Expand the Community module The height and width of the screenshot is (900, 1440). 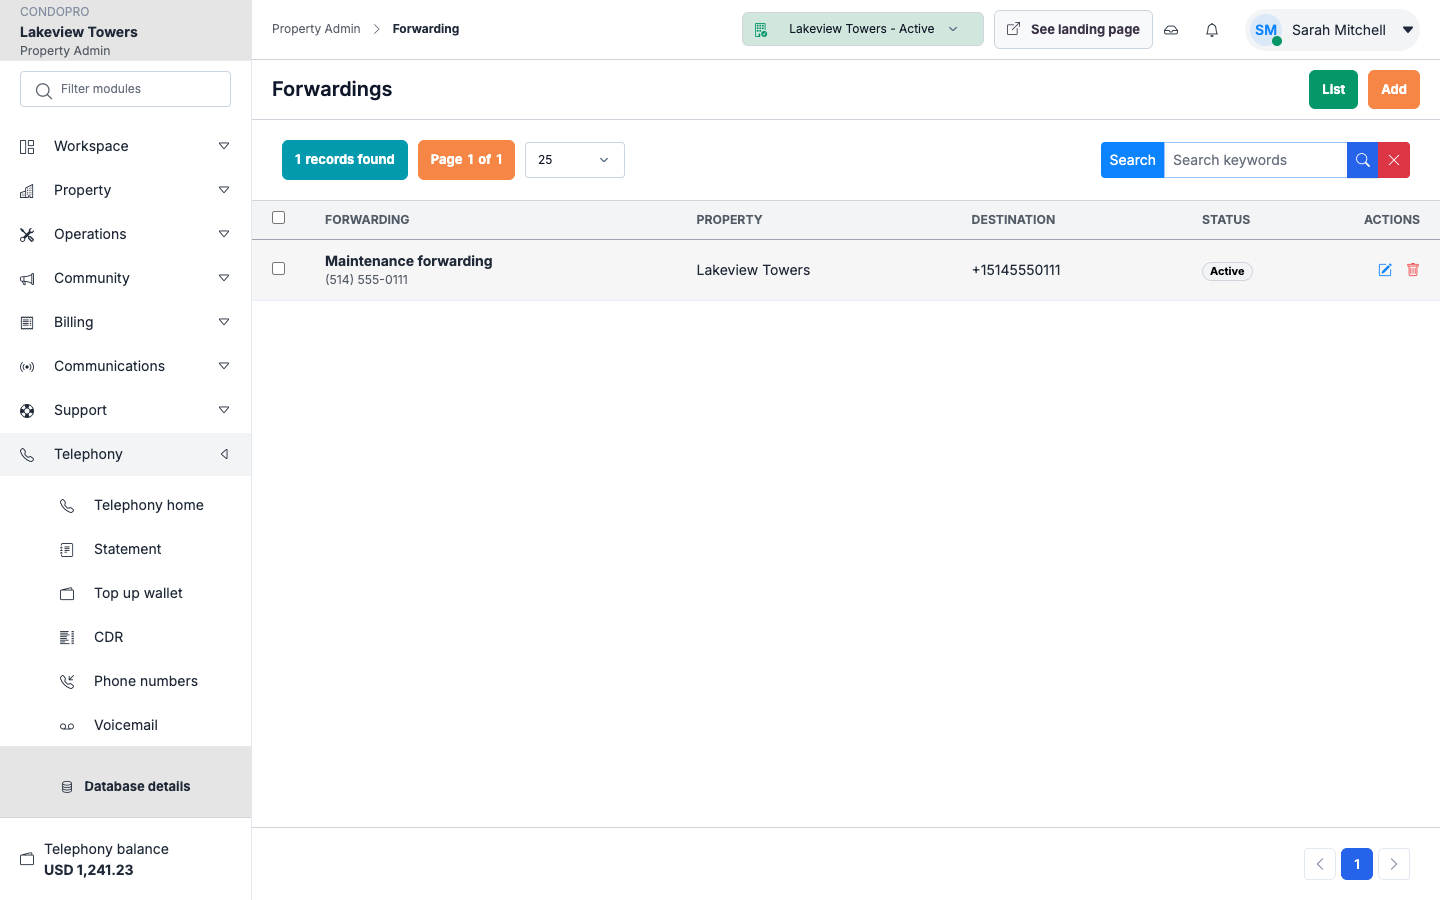[224, 278]
